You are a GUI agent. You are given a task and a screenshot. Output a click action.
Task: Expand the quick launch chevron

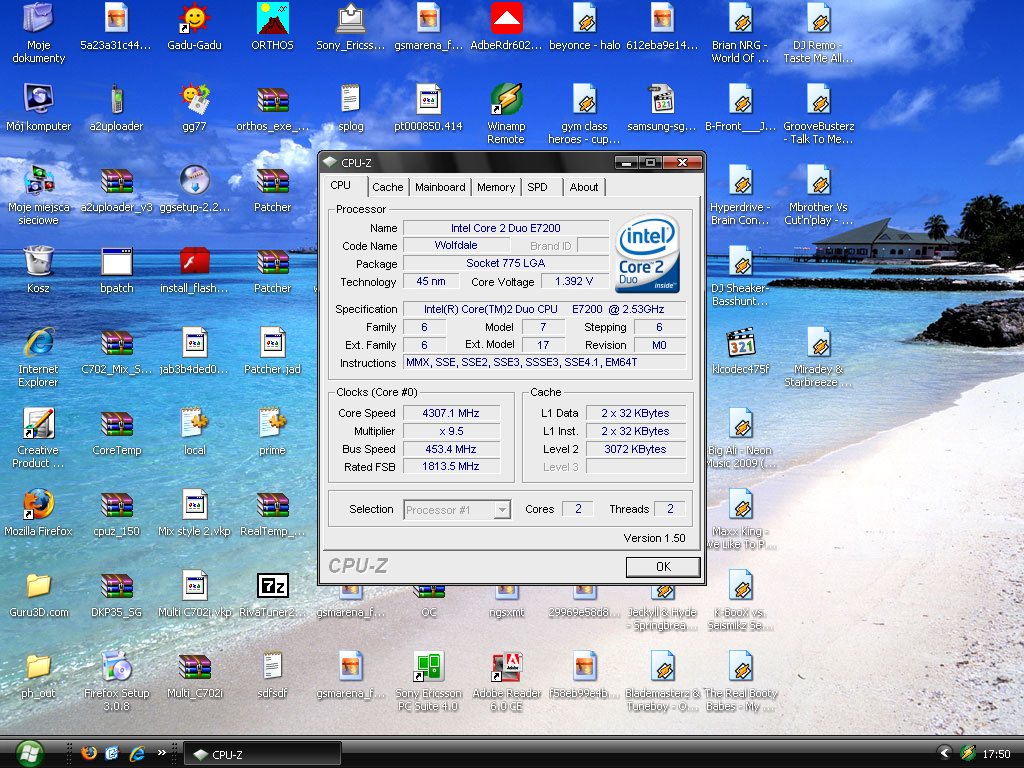pyautogui.click(x=161, y=753)
